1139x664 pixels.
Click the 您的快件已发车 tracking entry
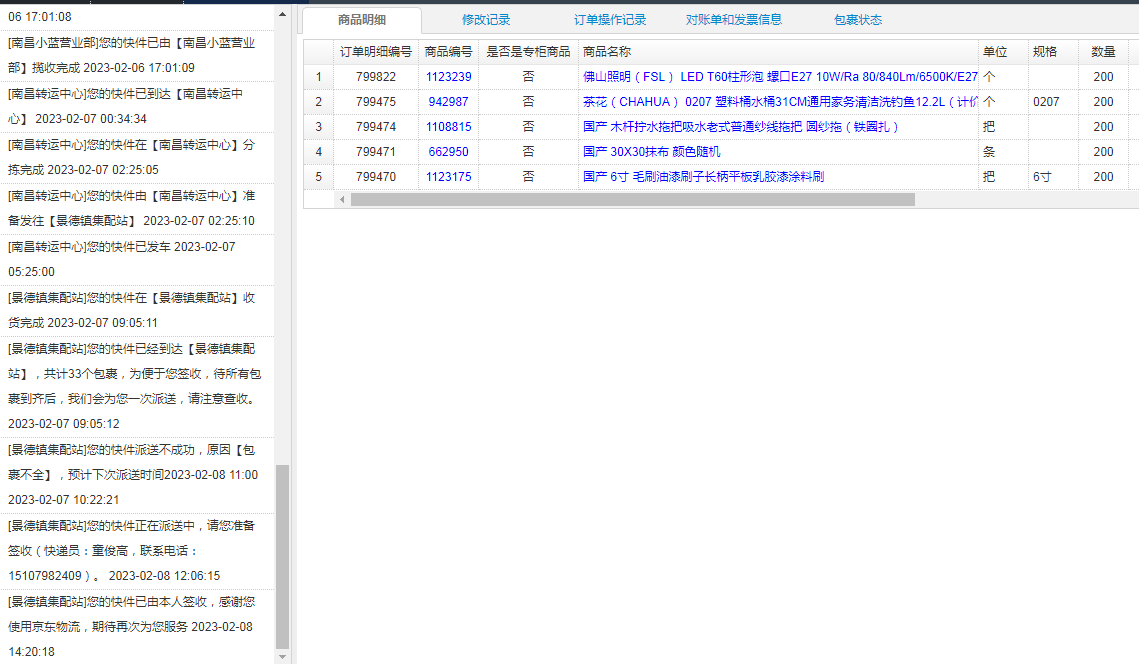point(137,259)
